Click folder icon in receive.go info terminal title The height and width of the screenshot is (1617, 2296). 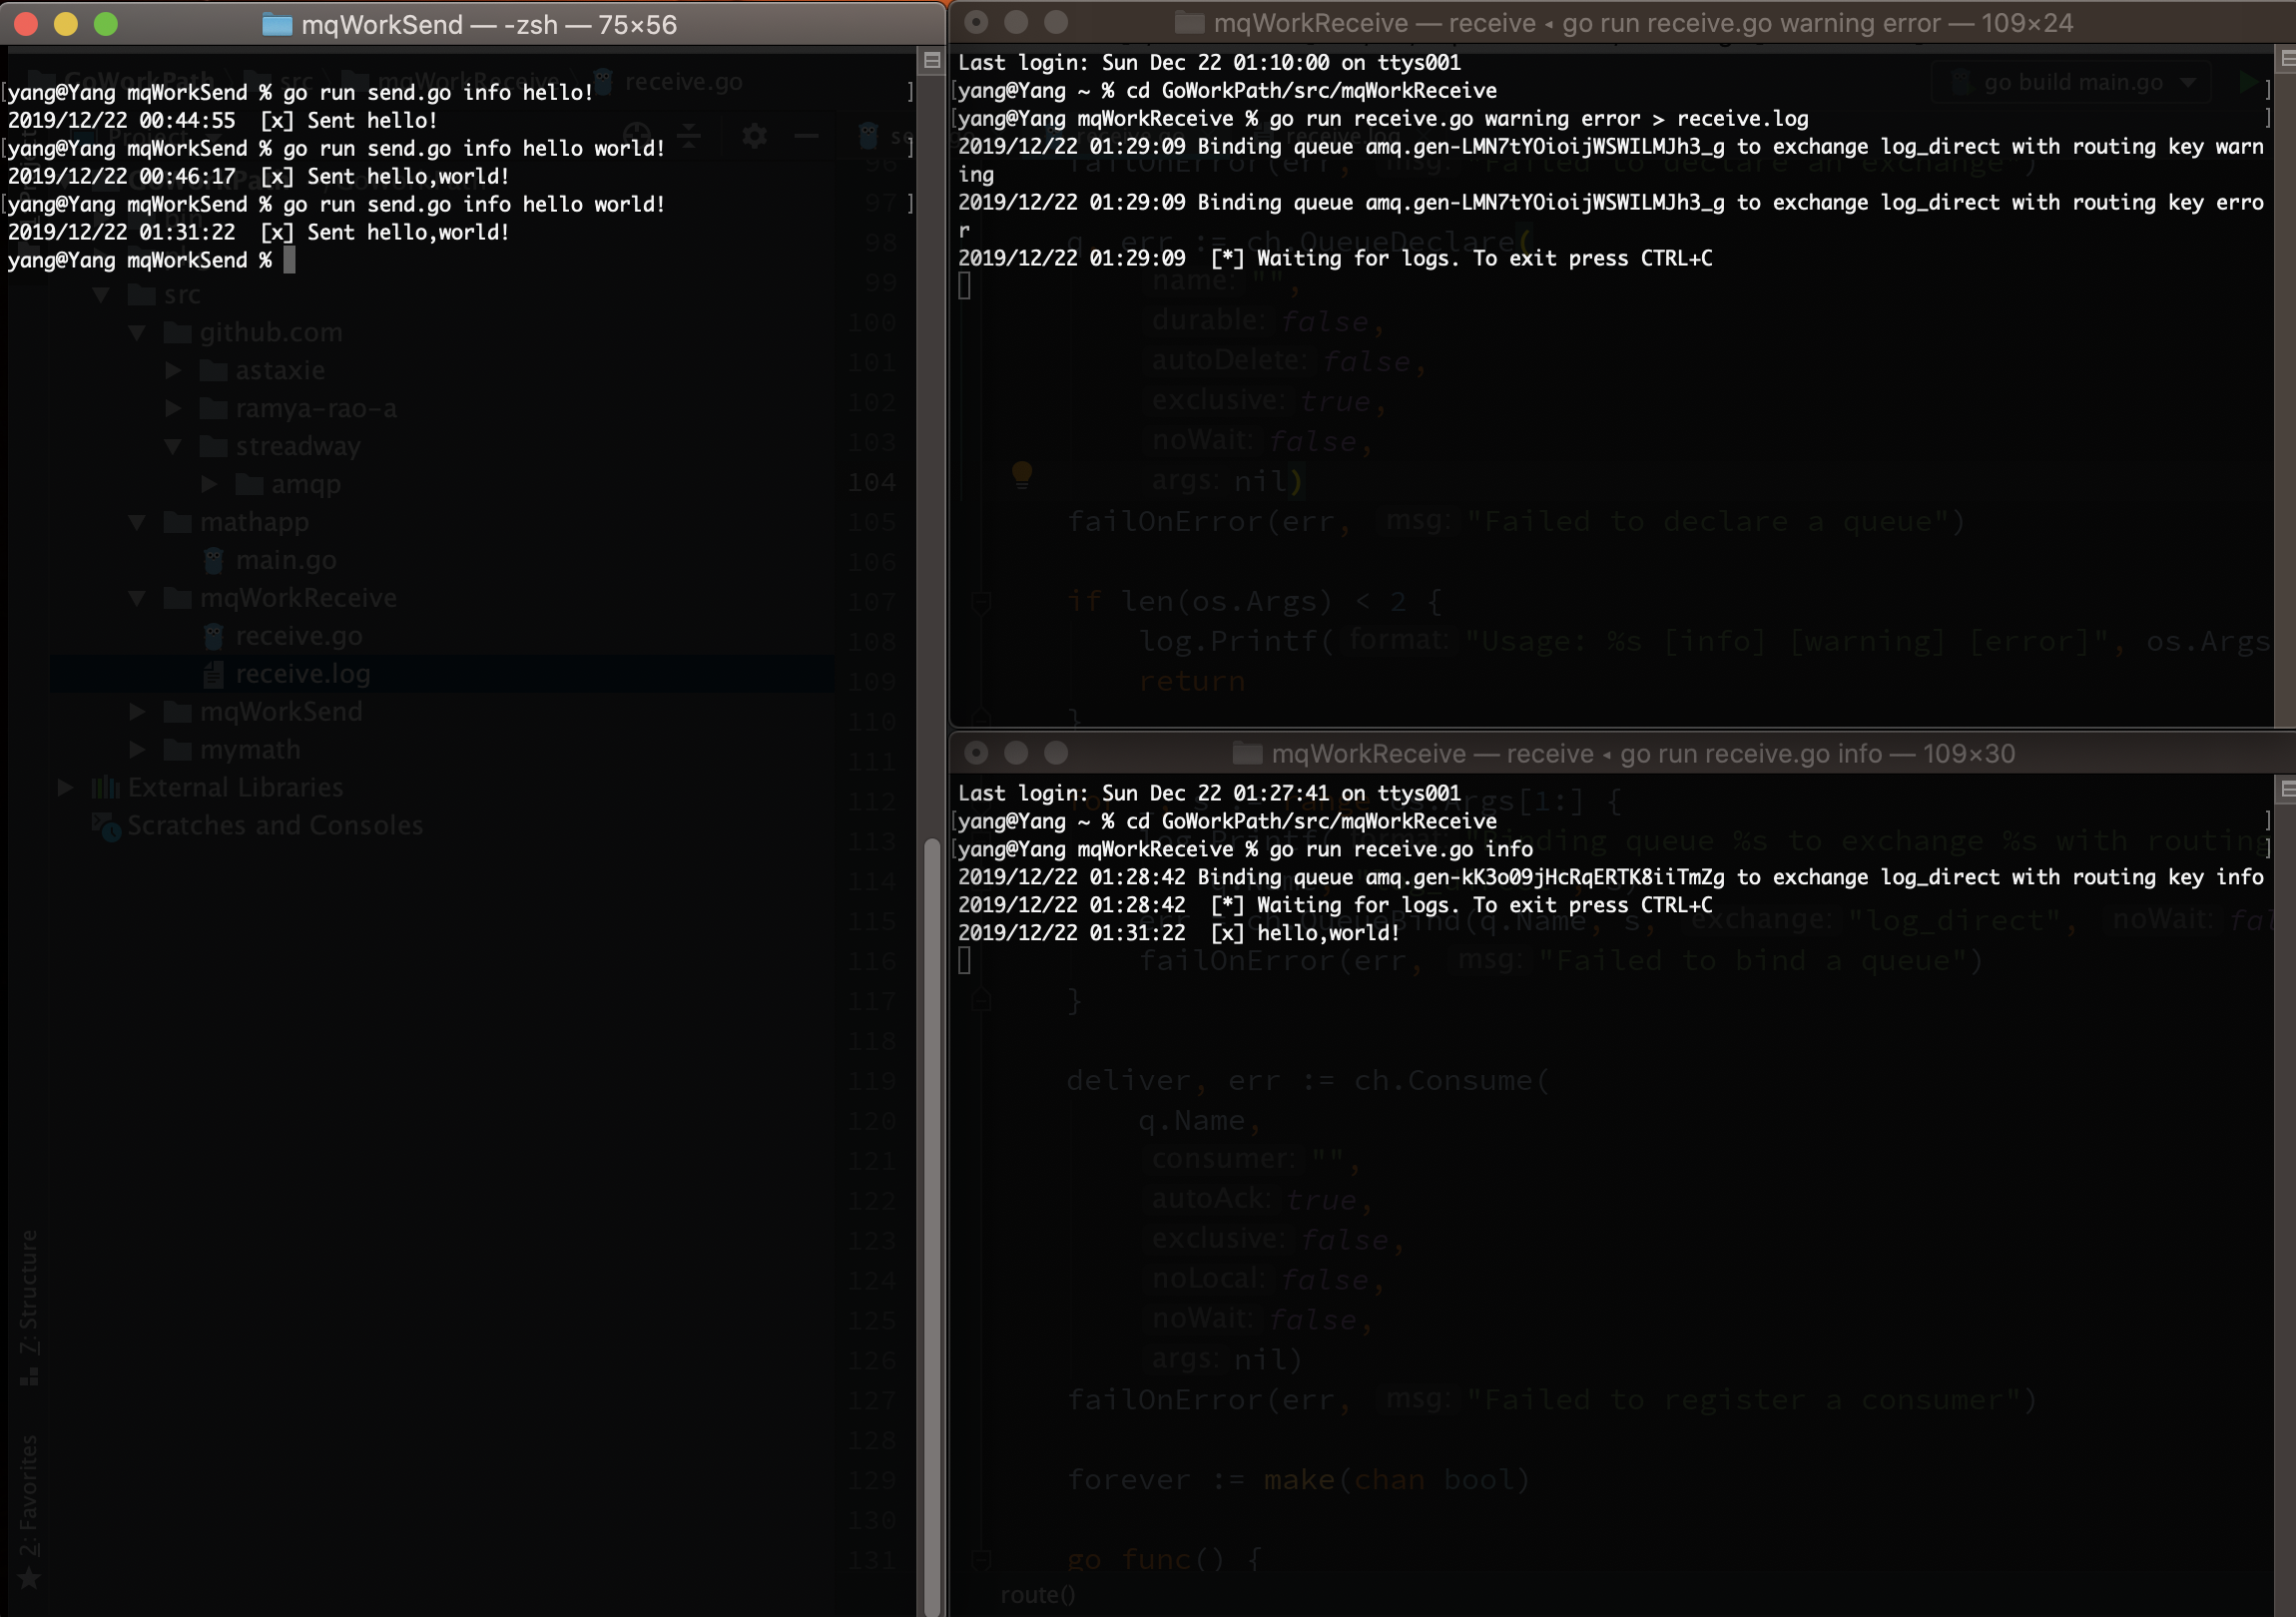pos(1246,753)
